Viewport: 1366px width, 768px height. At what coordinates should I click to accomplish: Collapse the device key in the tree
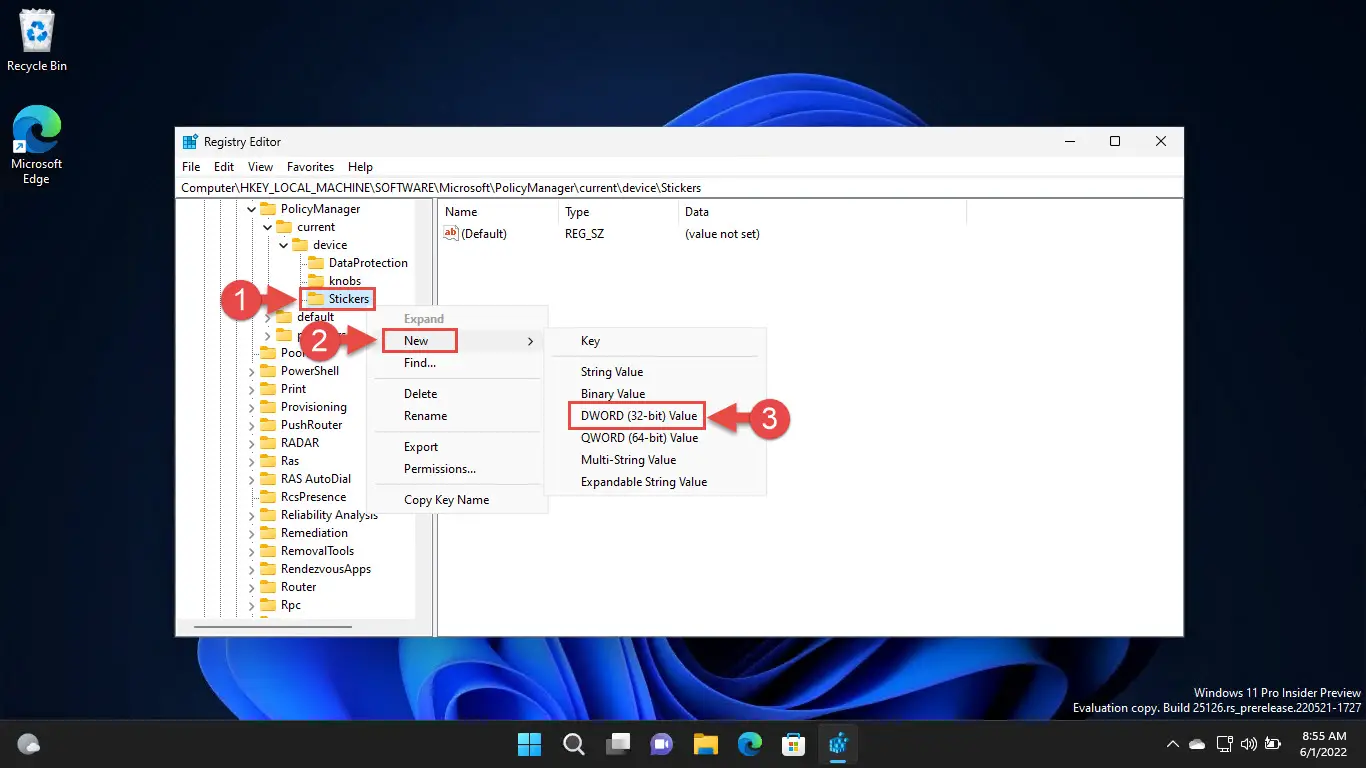point(284,245)
